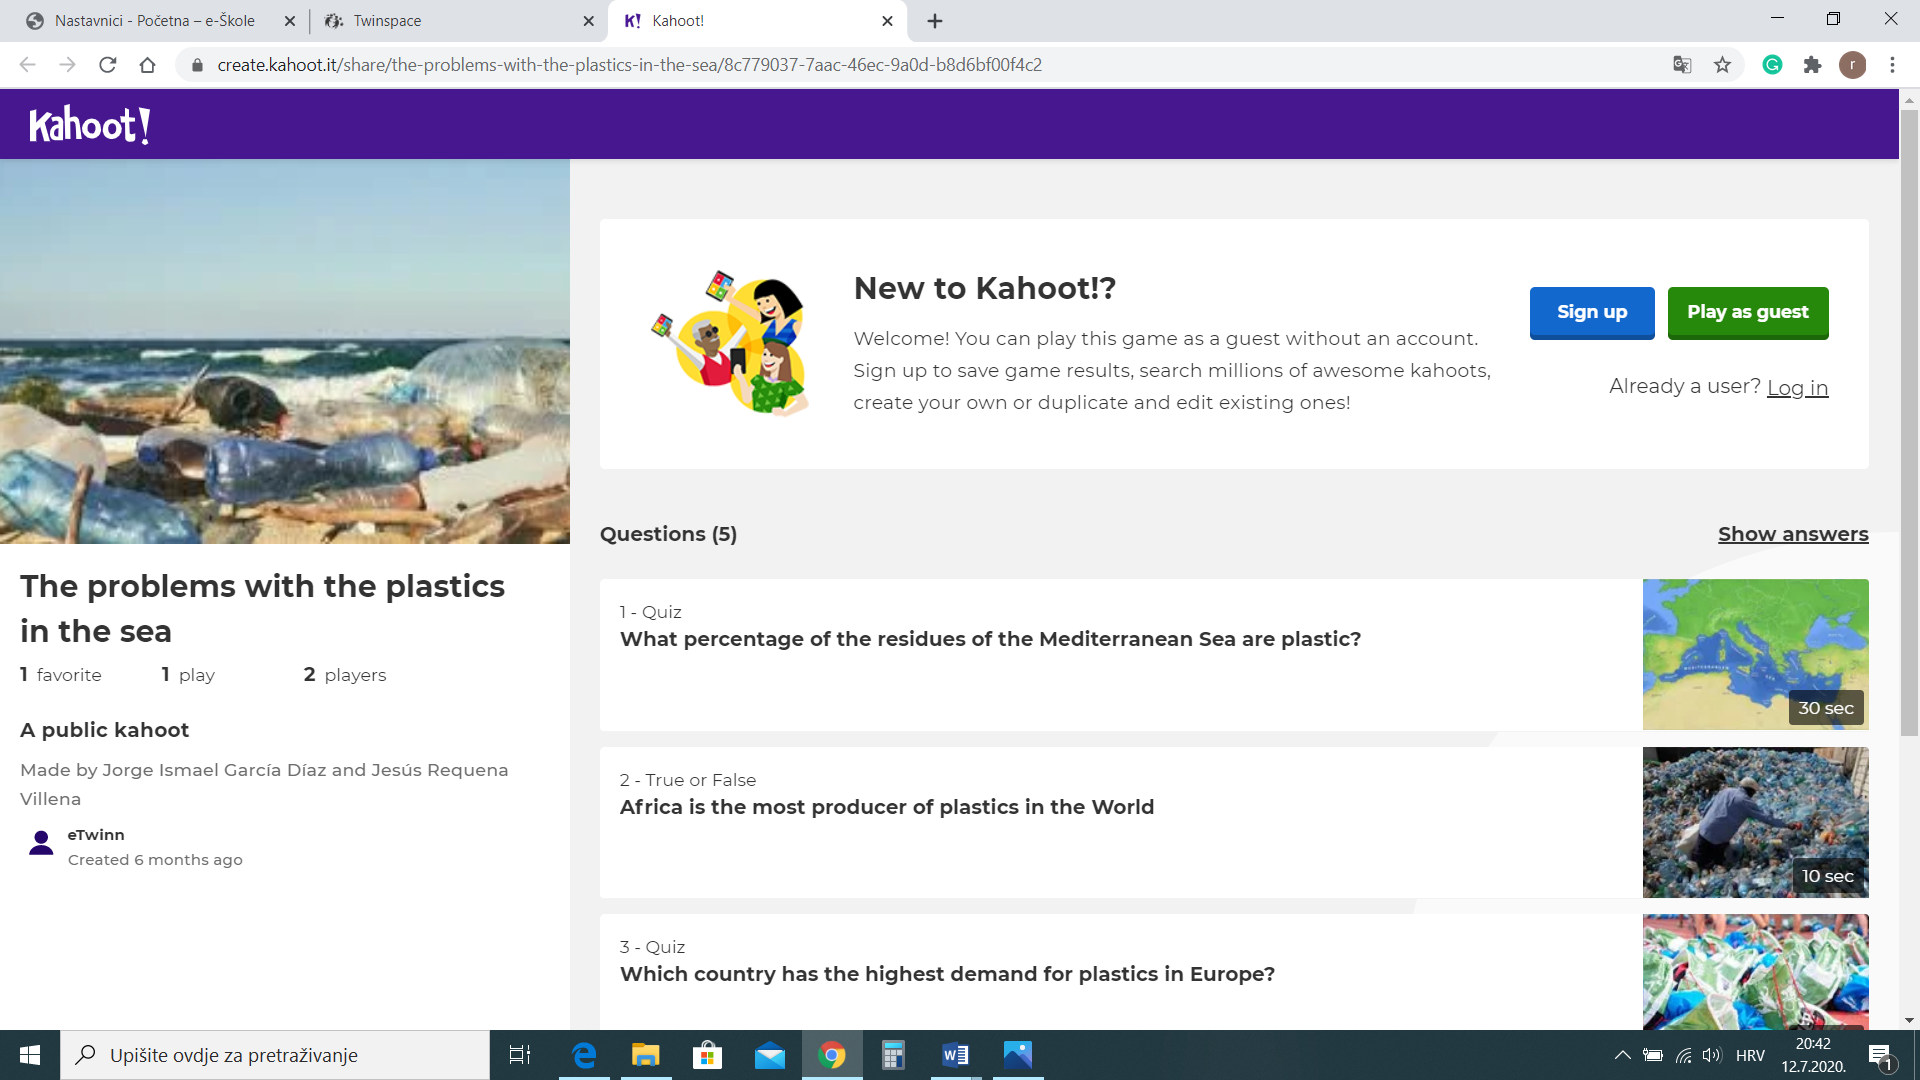Screen dimensions: 1920x1080
Task: Click the '1 favorite' counter
Action: coord(61,675)
